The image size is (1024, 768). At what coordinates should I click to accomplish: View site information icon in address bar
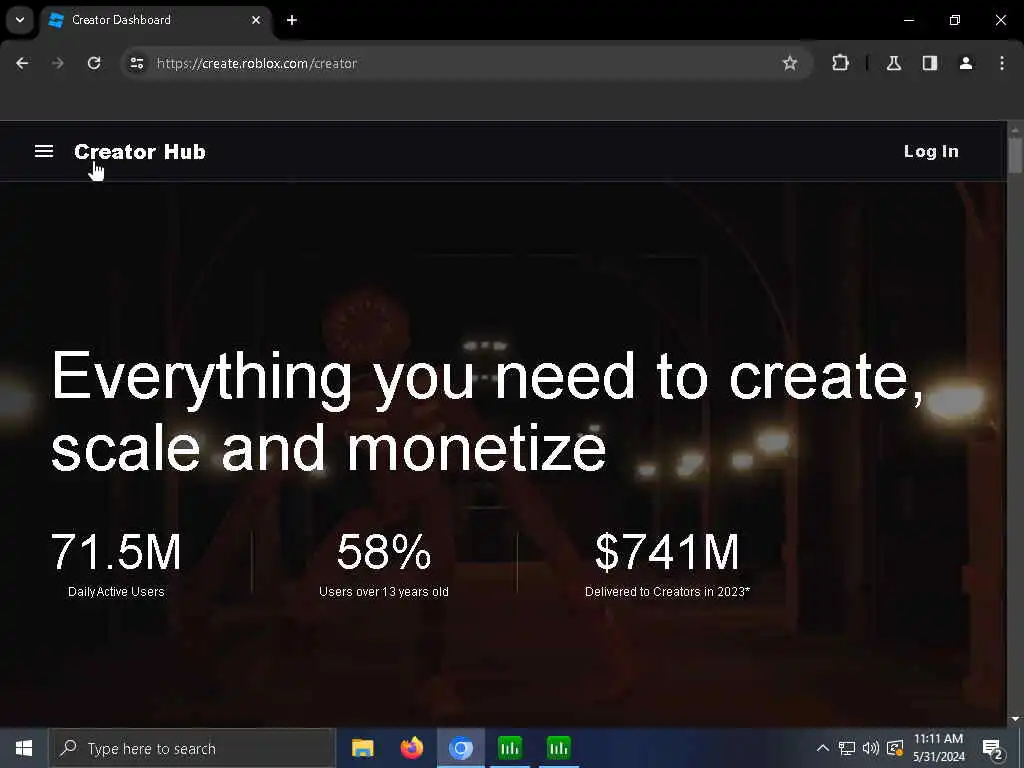click(x=136, y=63)
